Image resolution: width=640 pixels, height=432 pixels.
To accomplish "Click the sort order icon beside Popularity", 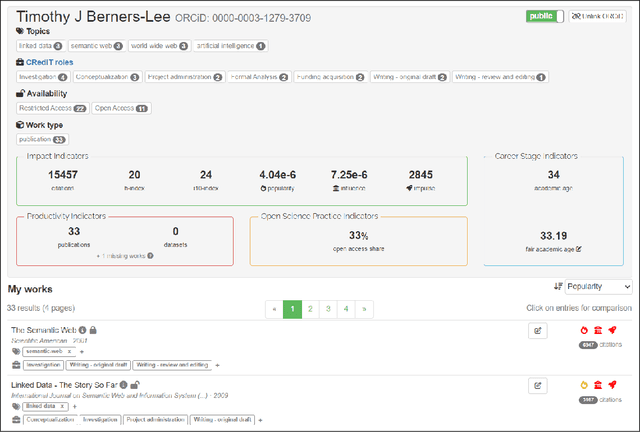I will [x=558, y=287].
